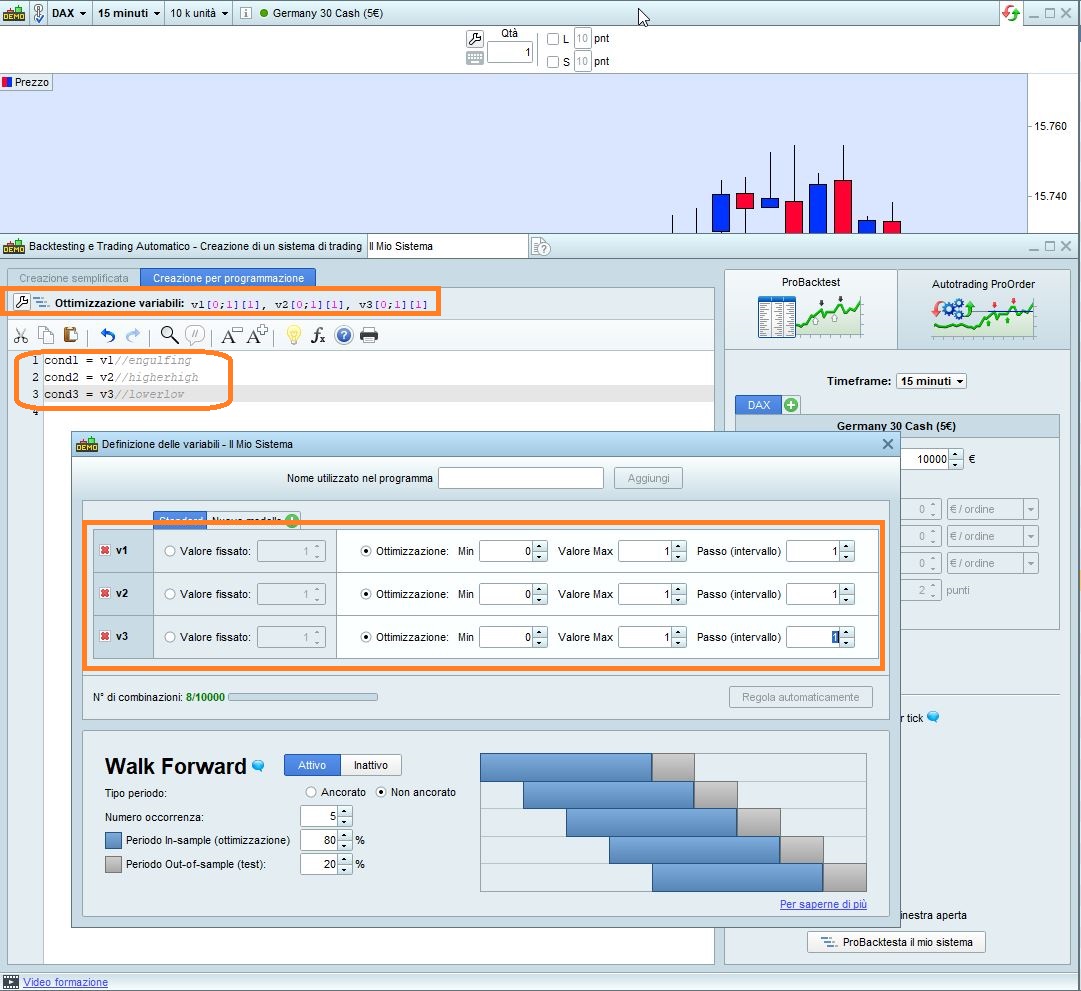Click the redo arrow icon
The image size is (1081, 991).
pyautogui.click(x=133, y=335)
